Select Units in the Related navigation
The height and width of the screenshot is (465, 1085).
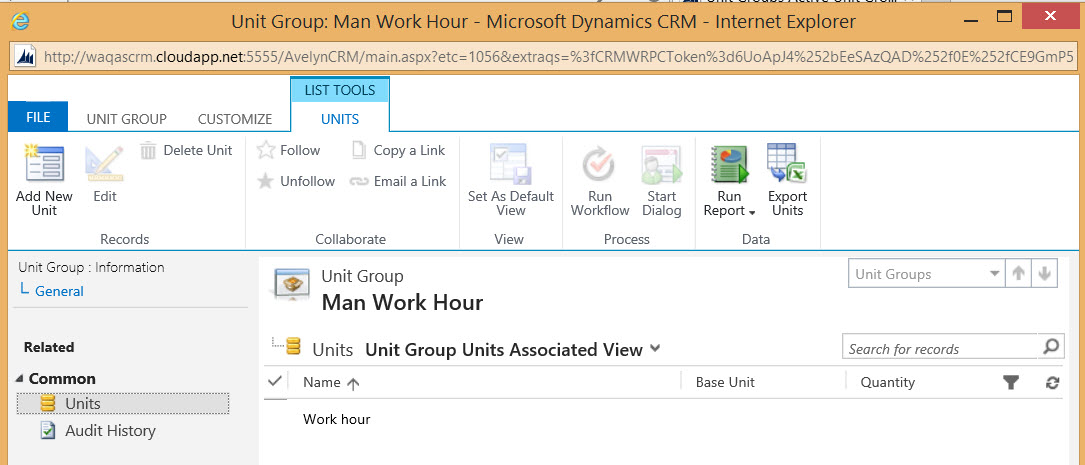coord(123,403)
